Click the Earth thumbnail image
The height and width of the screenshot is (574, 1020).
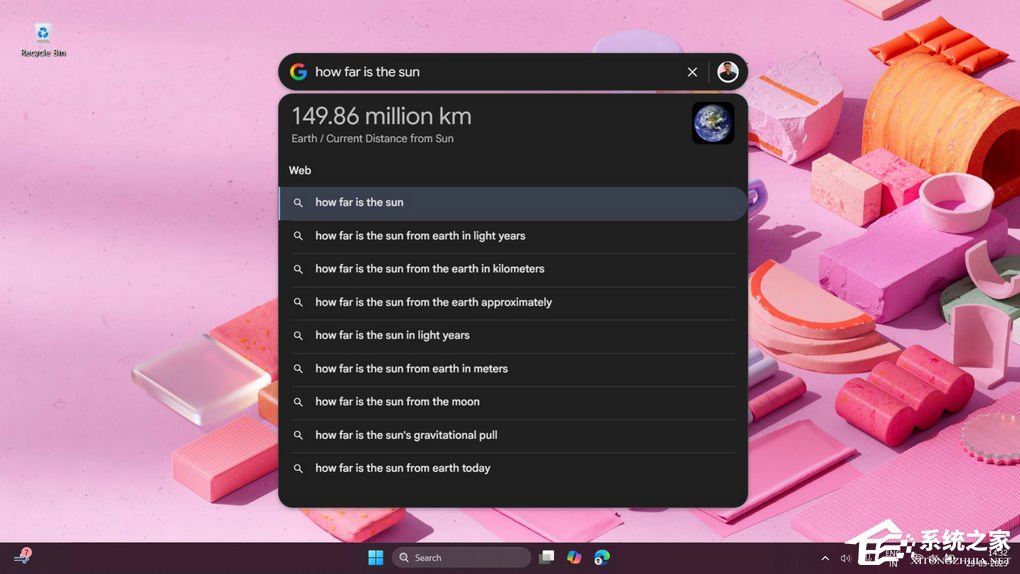[x=712, y=123]
